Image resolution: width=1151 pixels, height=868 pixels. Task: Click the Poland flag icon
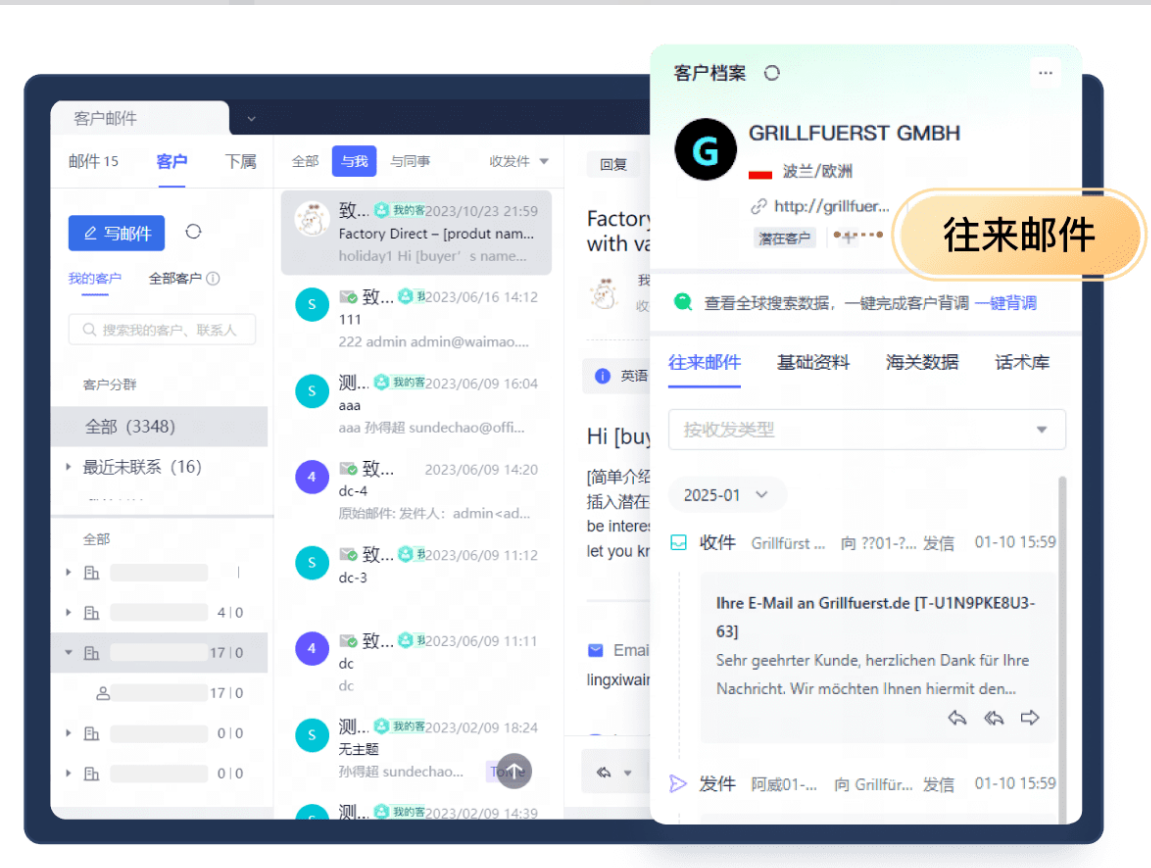[760, 173]
